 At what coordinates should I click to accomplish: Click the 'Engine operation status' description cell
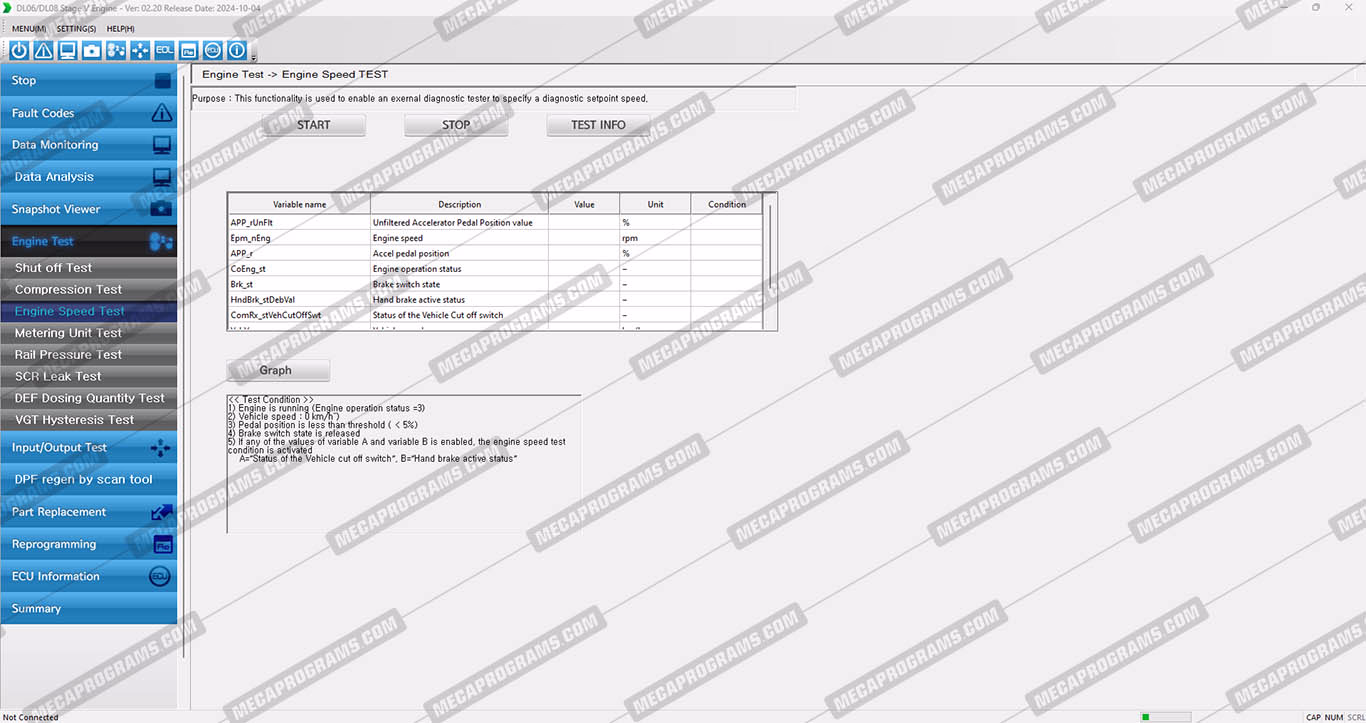click(x=459, y=269)
